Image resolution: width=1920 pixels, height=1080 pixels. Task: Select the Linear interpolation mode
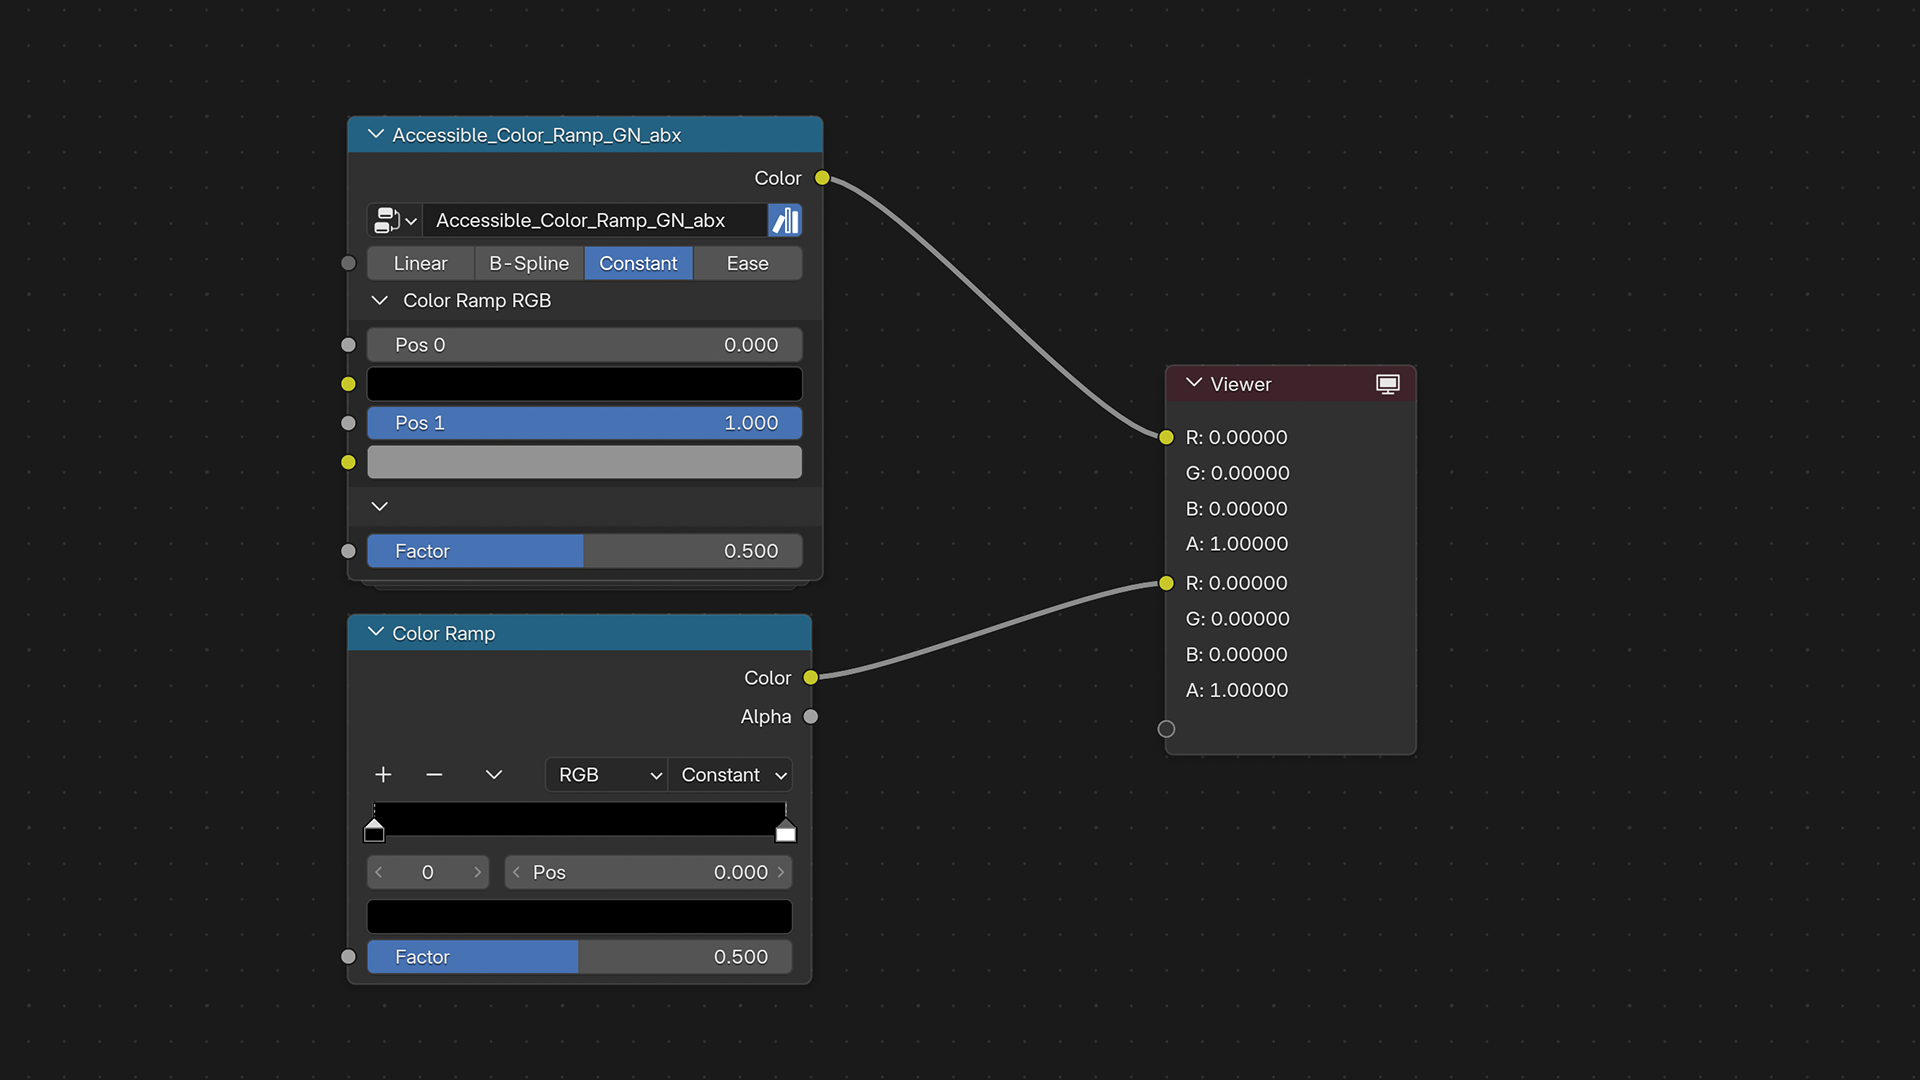[x=420, y=263]
